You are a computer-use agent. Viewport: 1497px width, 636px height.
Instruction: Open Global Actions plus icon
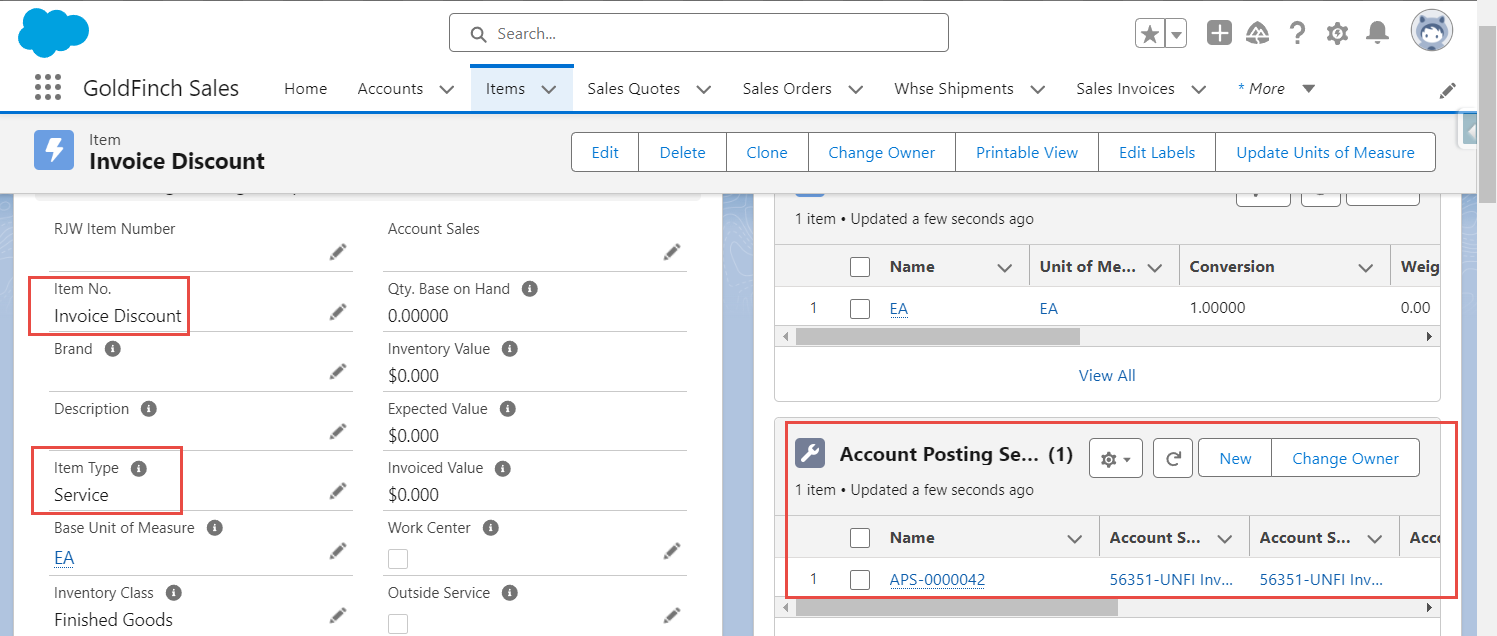(1219, 33)
